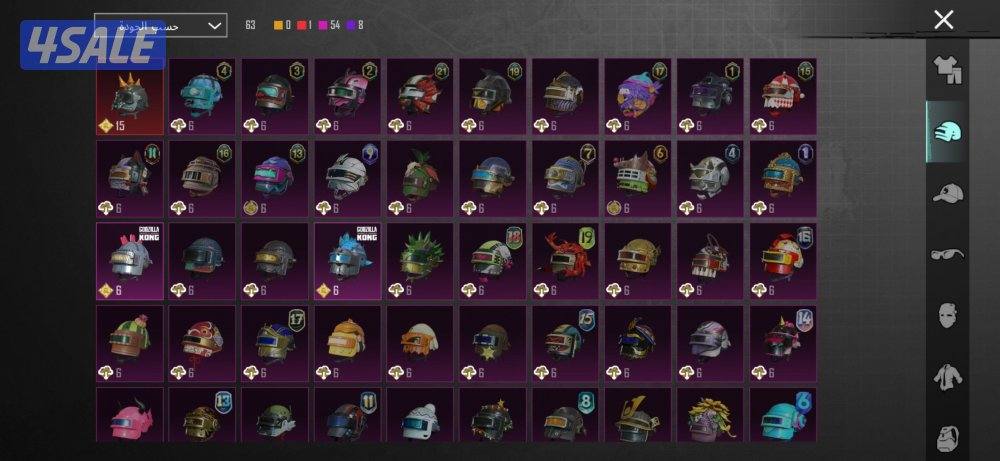Select the red lobster helmet badge 19
Screen dimensions: 1000x461
566,261
